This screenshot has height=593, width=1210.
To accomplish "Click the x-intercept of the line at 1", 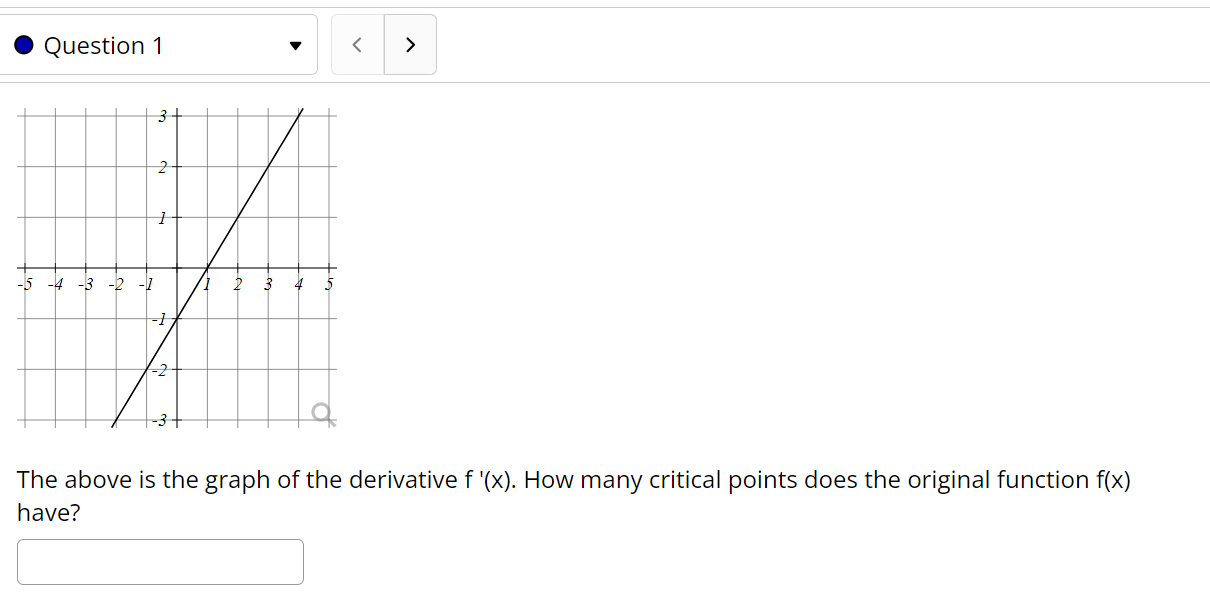I will pos(208,267).
